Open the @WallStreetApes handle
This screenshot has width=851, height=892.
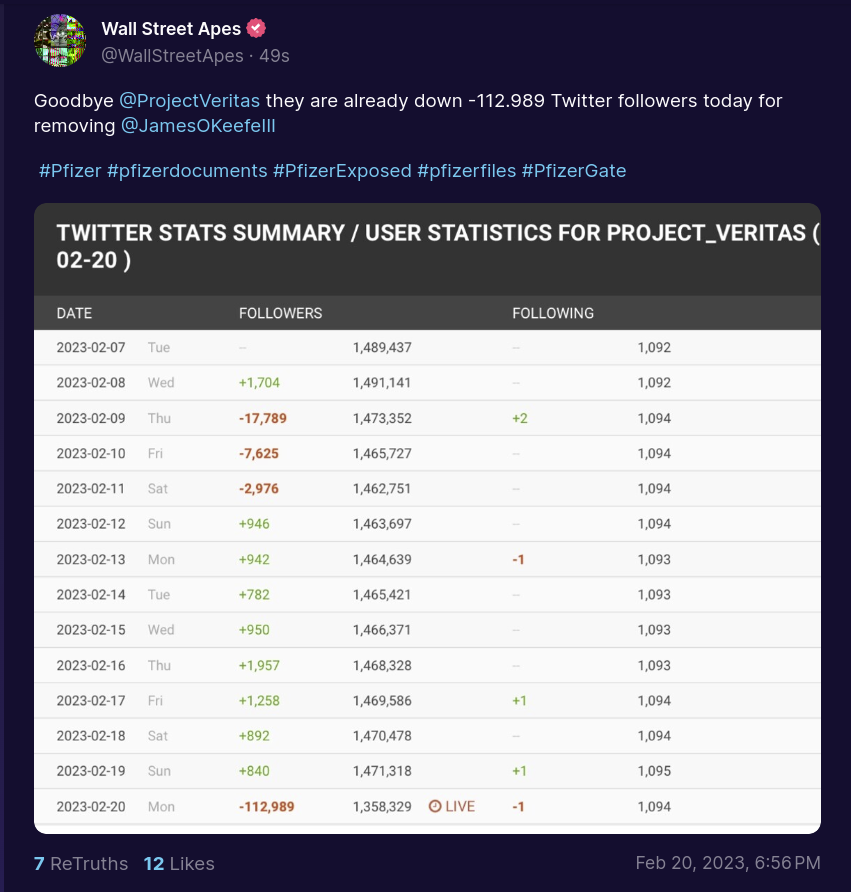pos(172,56)
